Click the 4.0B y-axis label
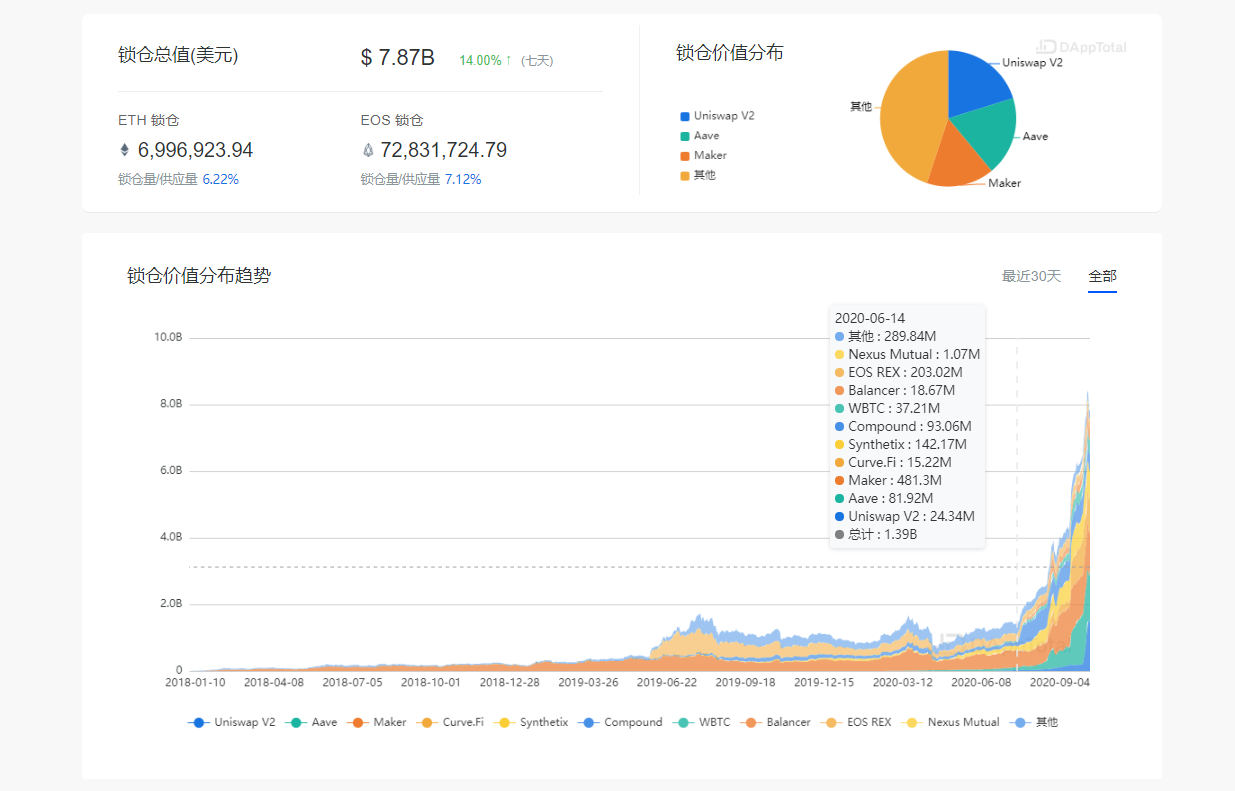1235x791 pixels. click(x=170, y=537)
